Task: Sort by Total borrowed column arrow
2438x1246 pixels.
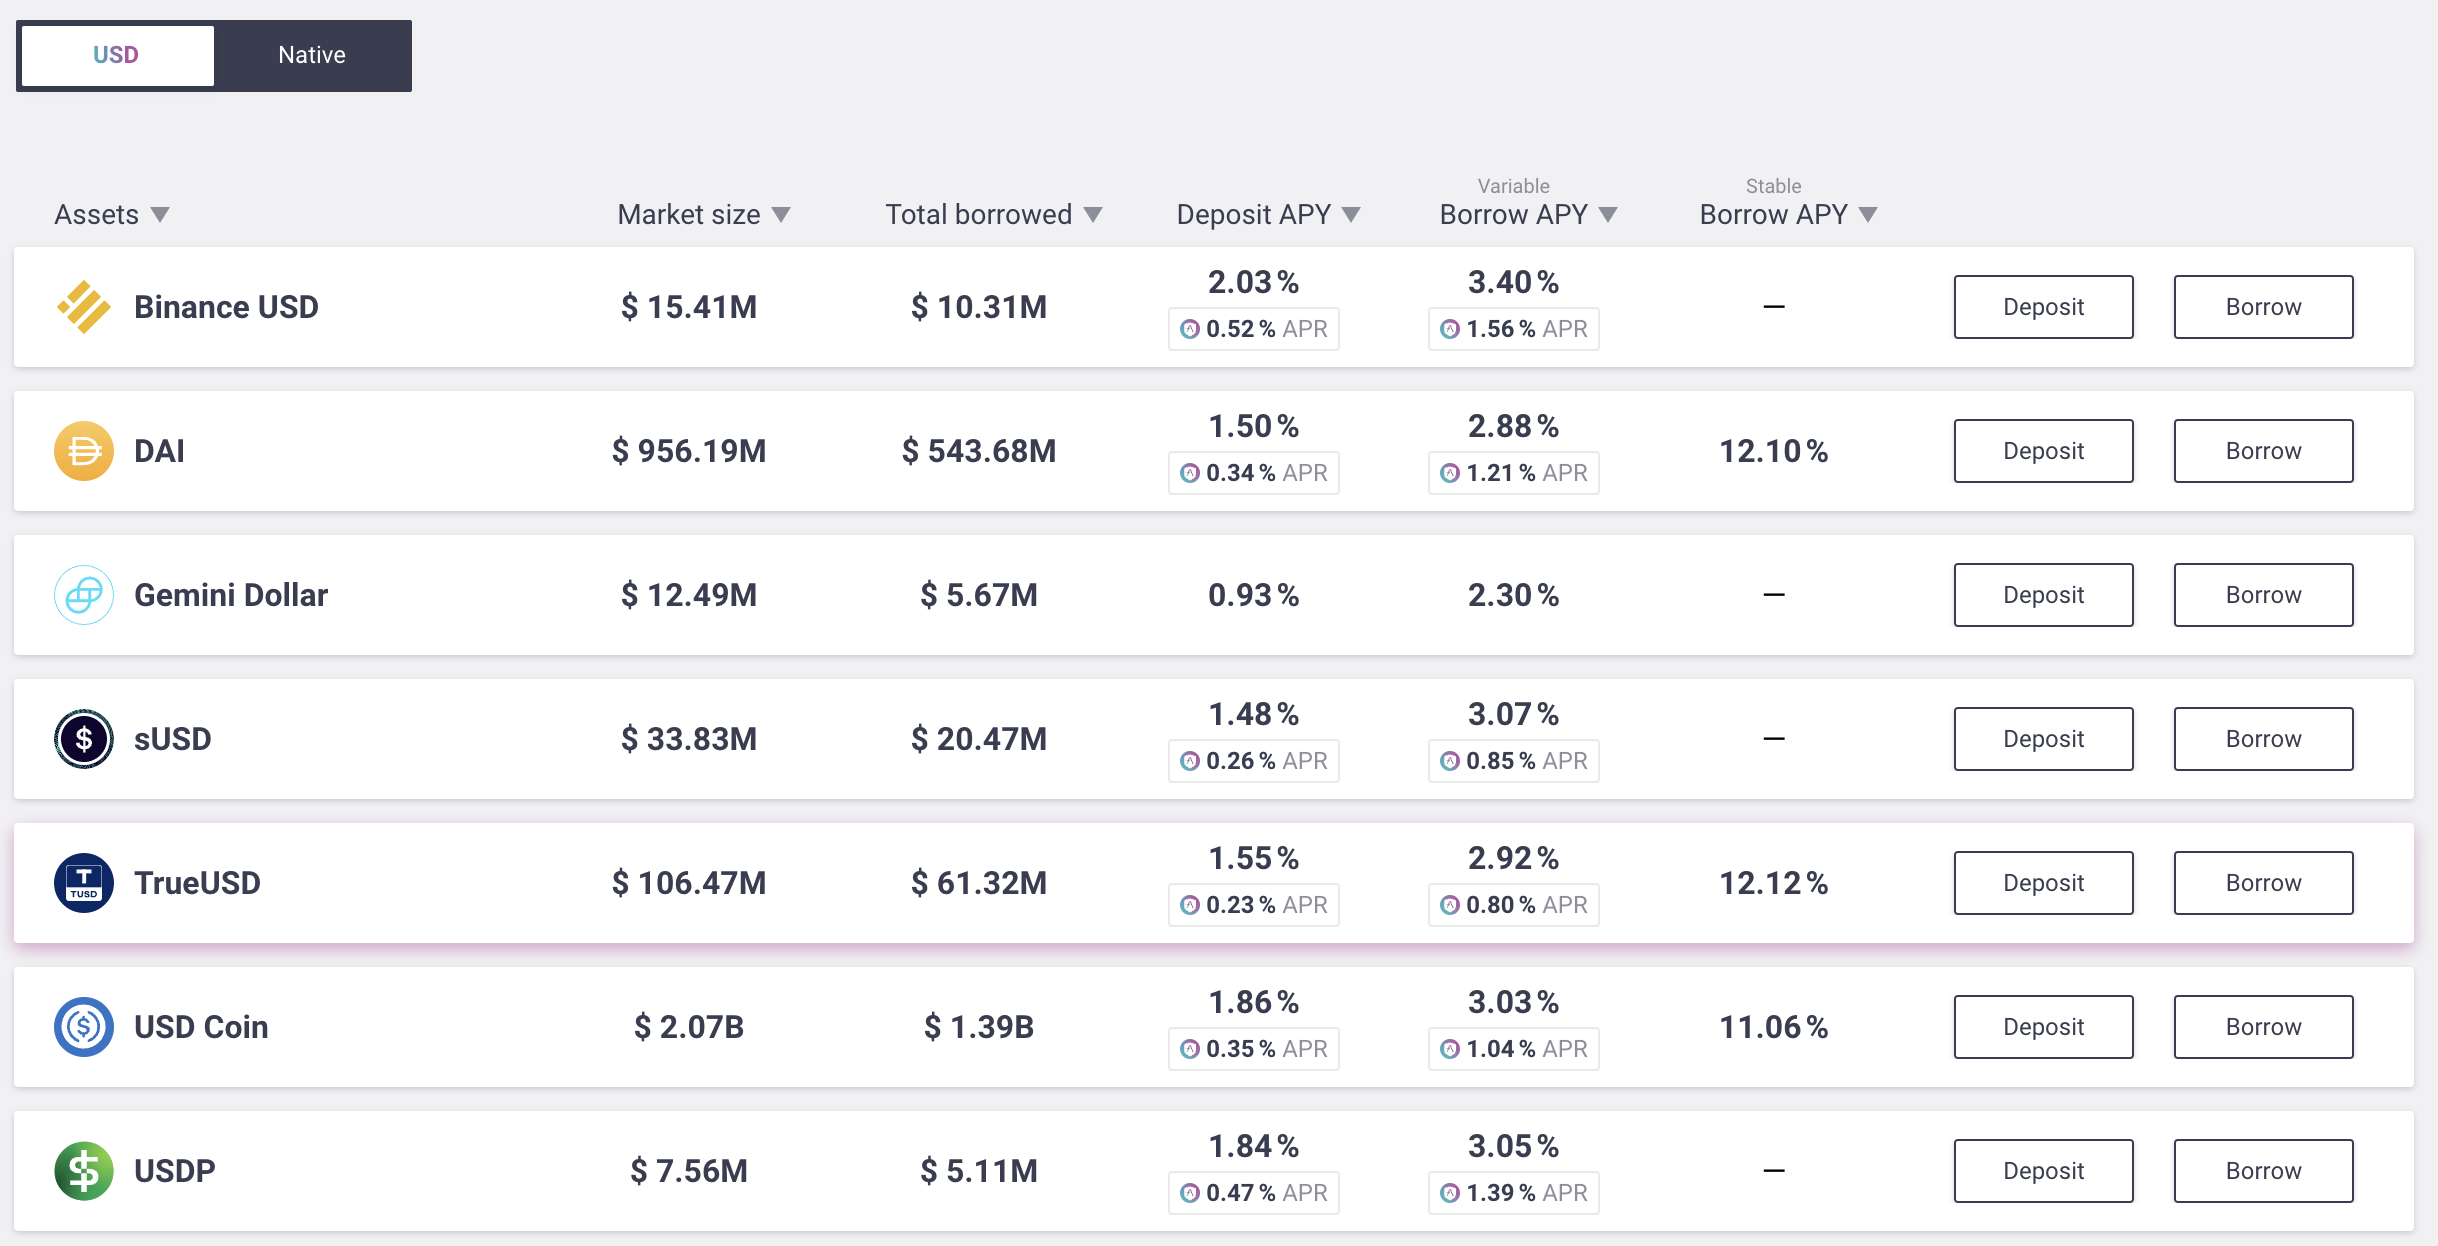Action: [x=1093, y=215]
